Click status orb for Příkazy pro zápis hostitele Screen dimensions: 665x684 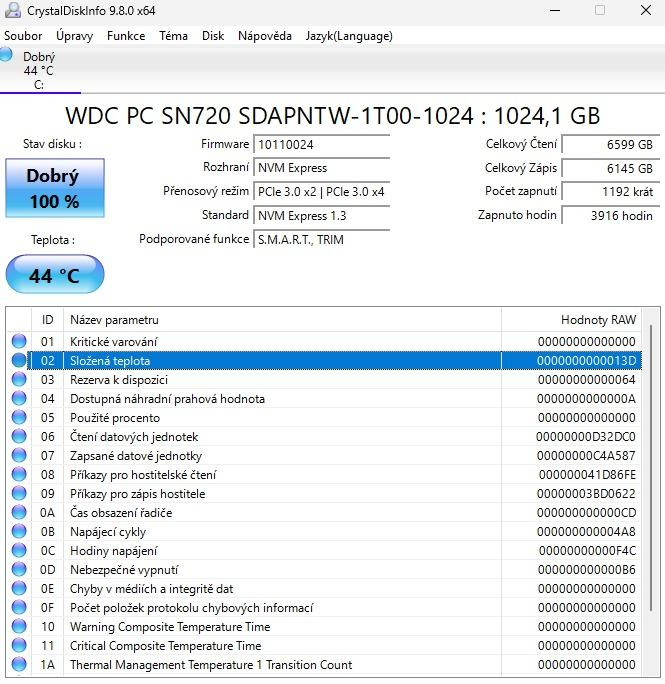pyautogui.click(x=19, y=493)
